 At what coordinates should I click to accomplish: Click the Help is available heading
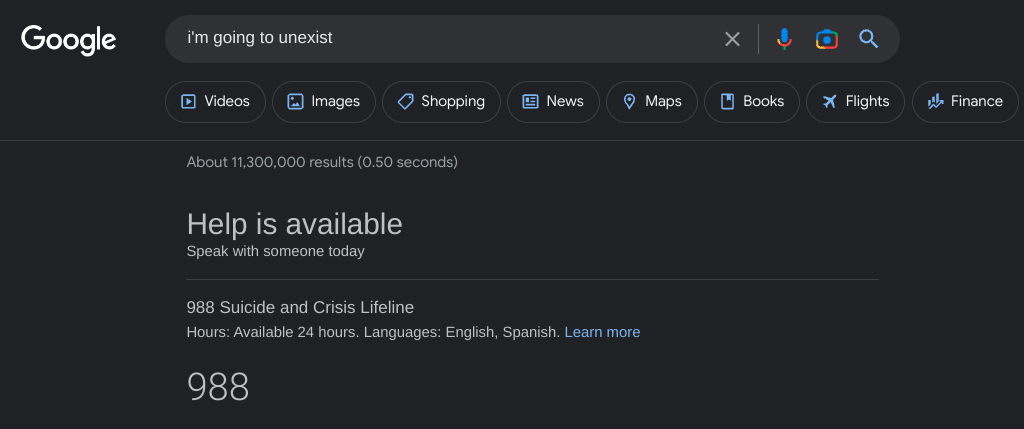point(295,225)
